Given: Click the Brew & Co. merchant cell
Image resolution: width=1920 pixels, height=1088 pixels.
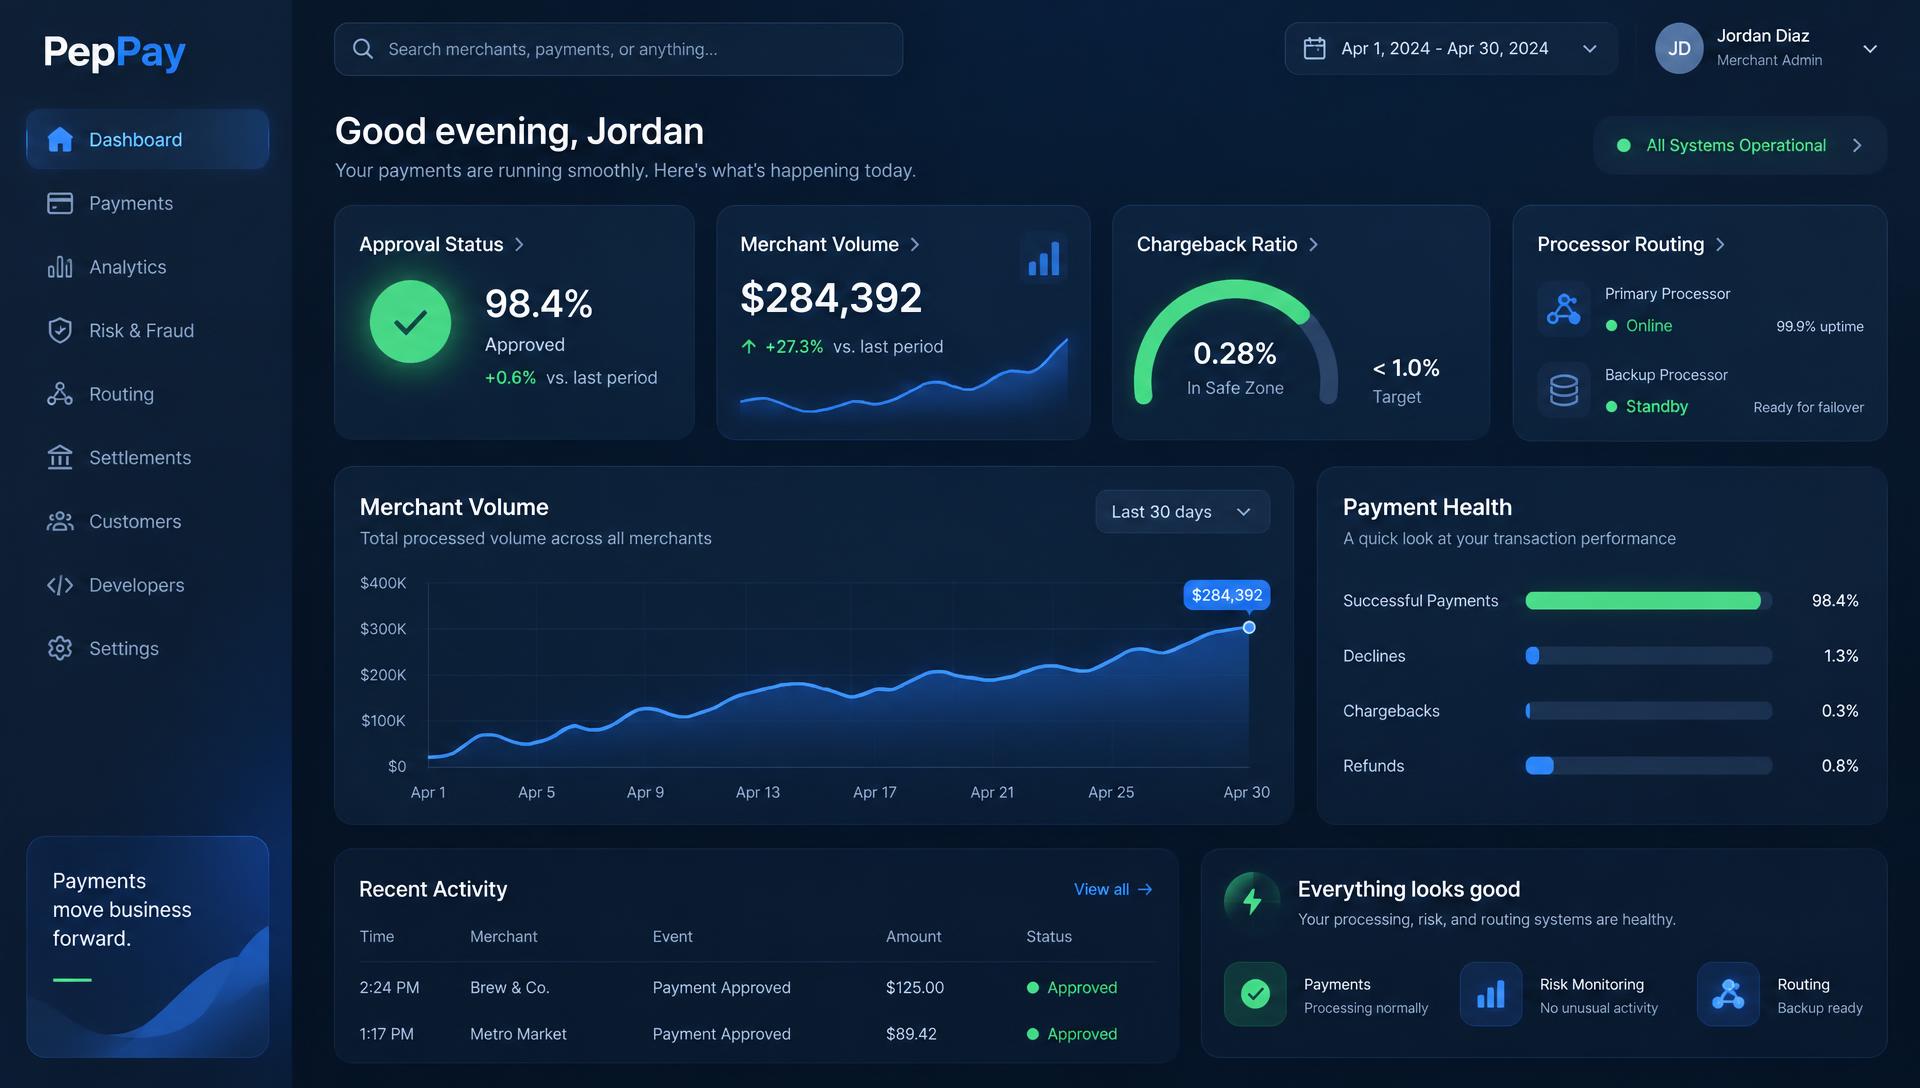Looking at the screenshot, I should pyautogui.click(x=509, y=987).
